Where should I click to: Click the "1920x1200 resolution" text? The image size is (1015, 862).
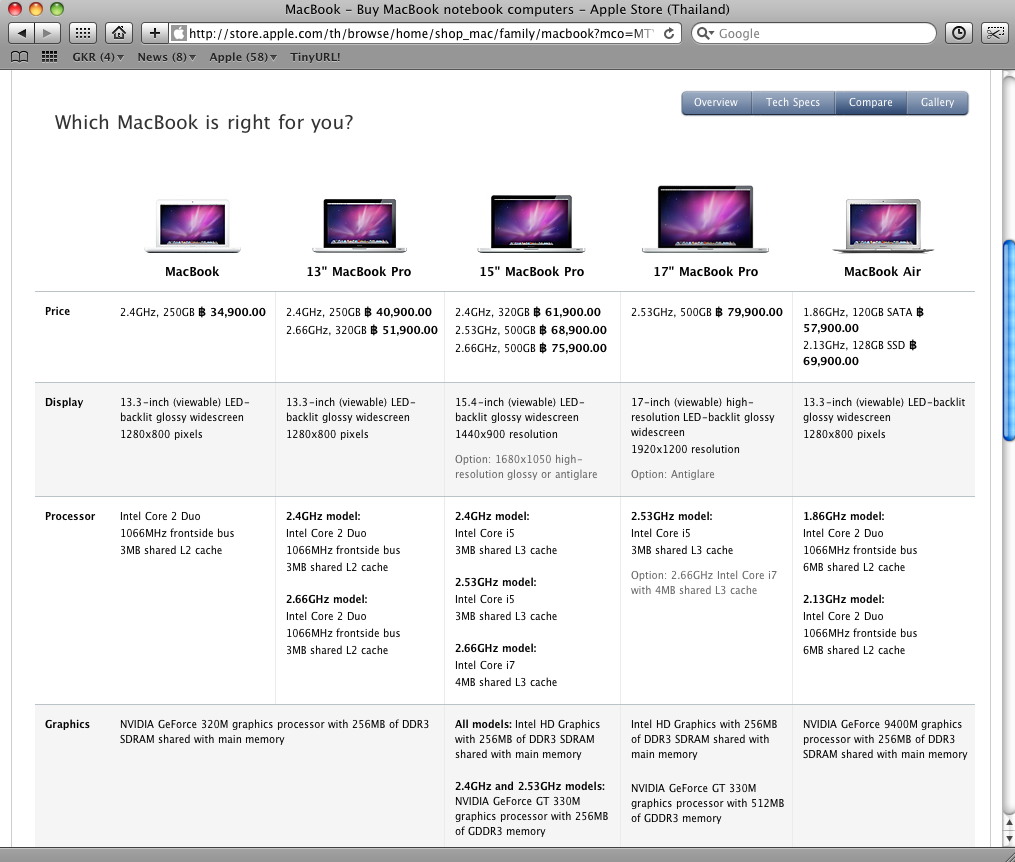coord(685,449)
